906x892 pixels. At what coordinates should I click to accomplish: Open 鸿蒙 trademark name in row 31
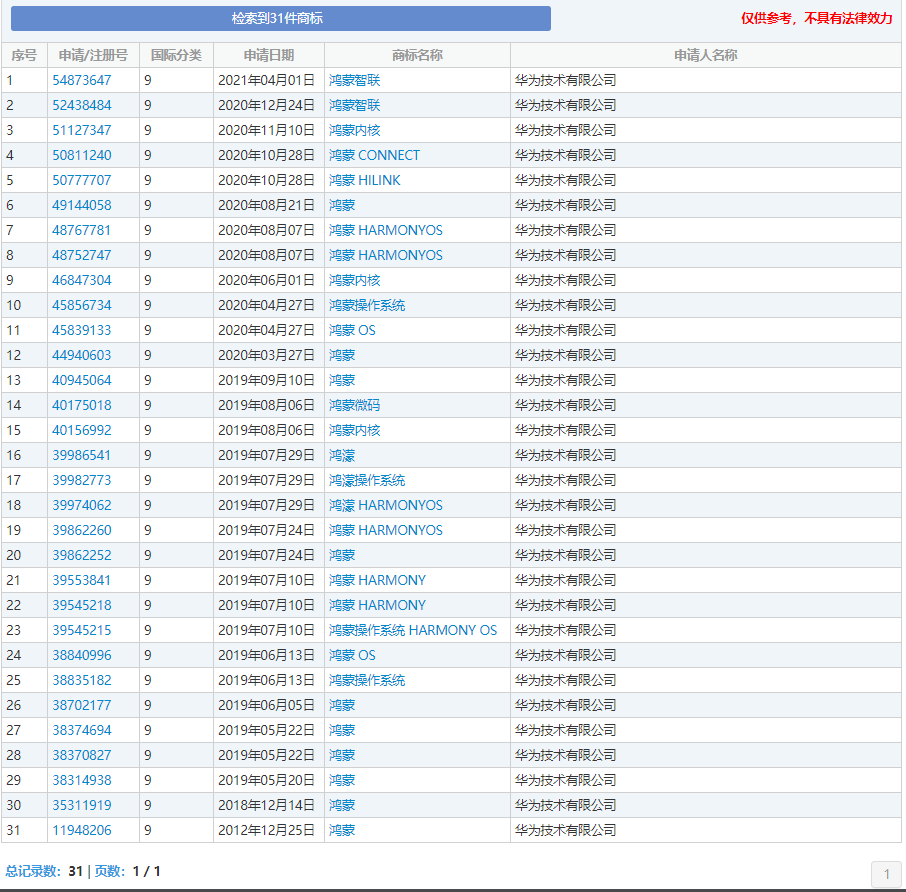pyautogui.click(x=342, y=830)
